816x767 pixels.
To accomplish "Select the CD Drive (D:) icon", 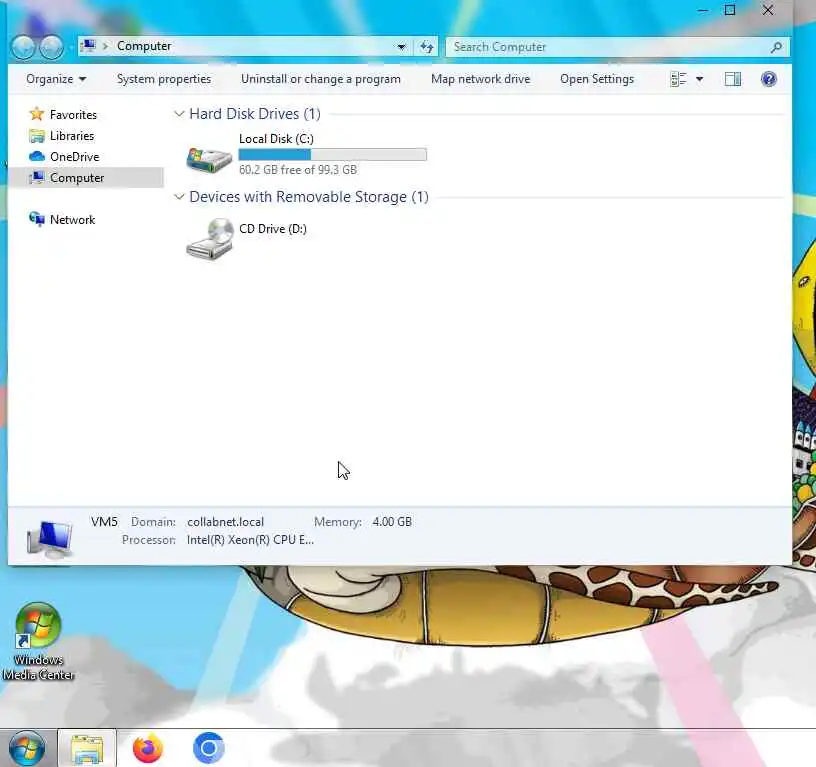I will point(210,239).
